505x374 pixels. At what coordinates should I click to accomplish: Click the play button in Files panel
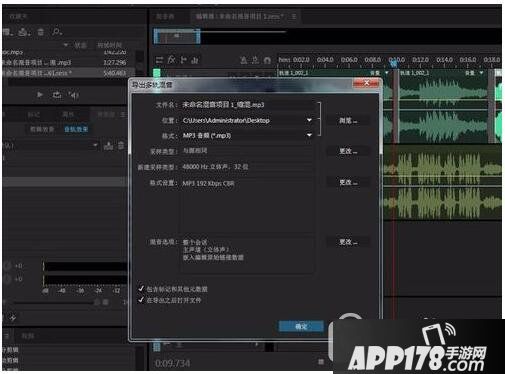point(40,95)
